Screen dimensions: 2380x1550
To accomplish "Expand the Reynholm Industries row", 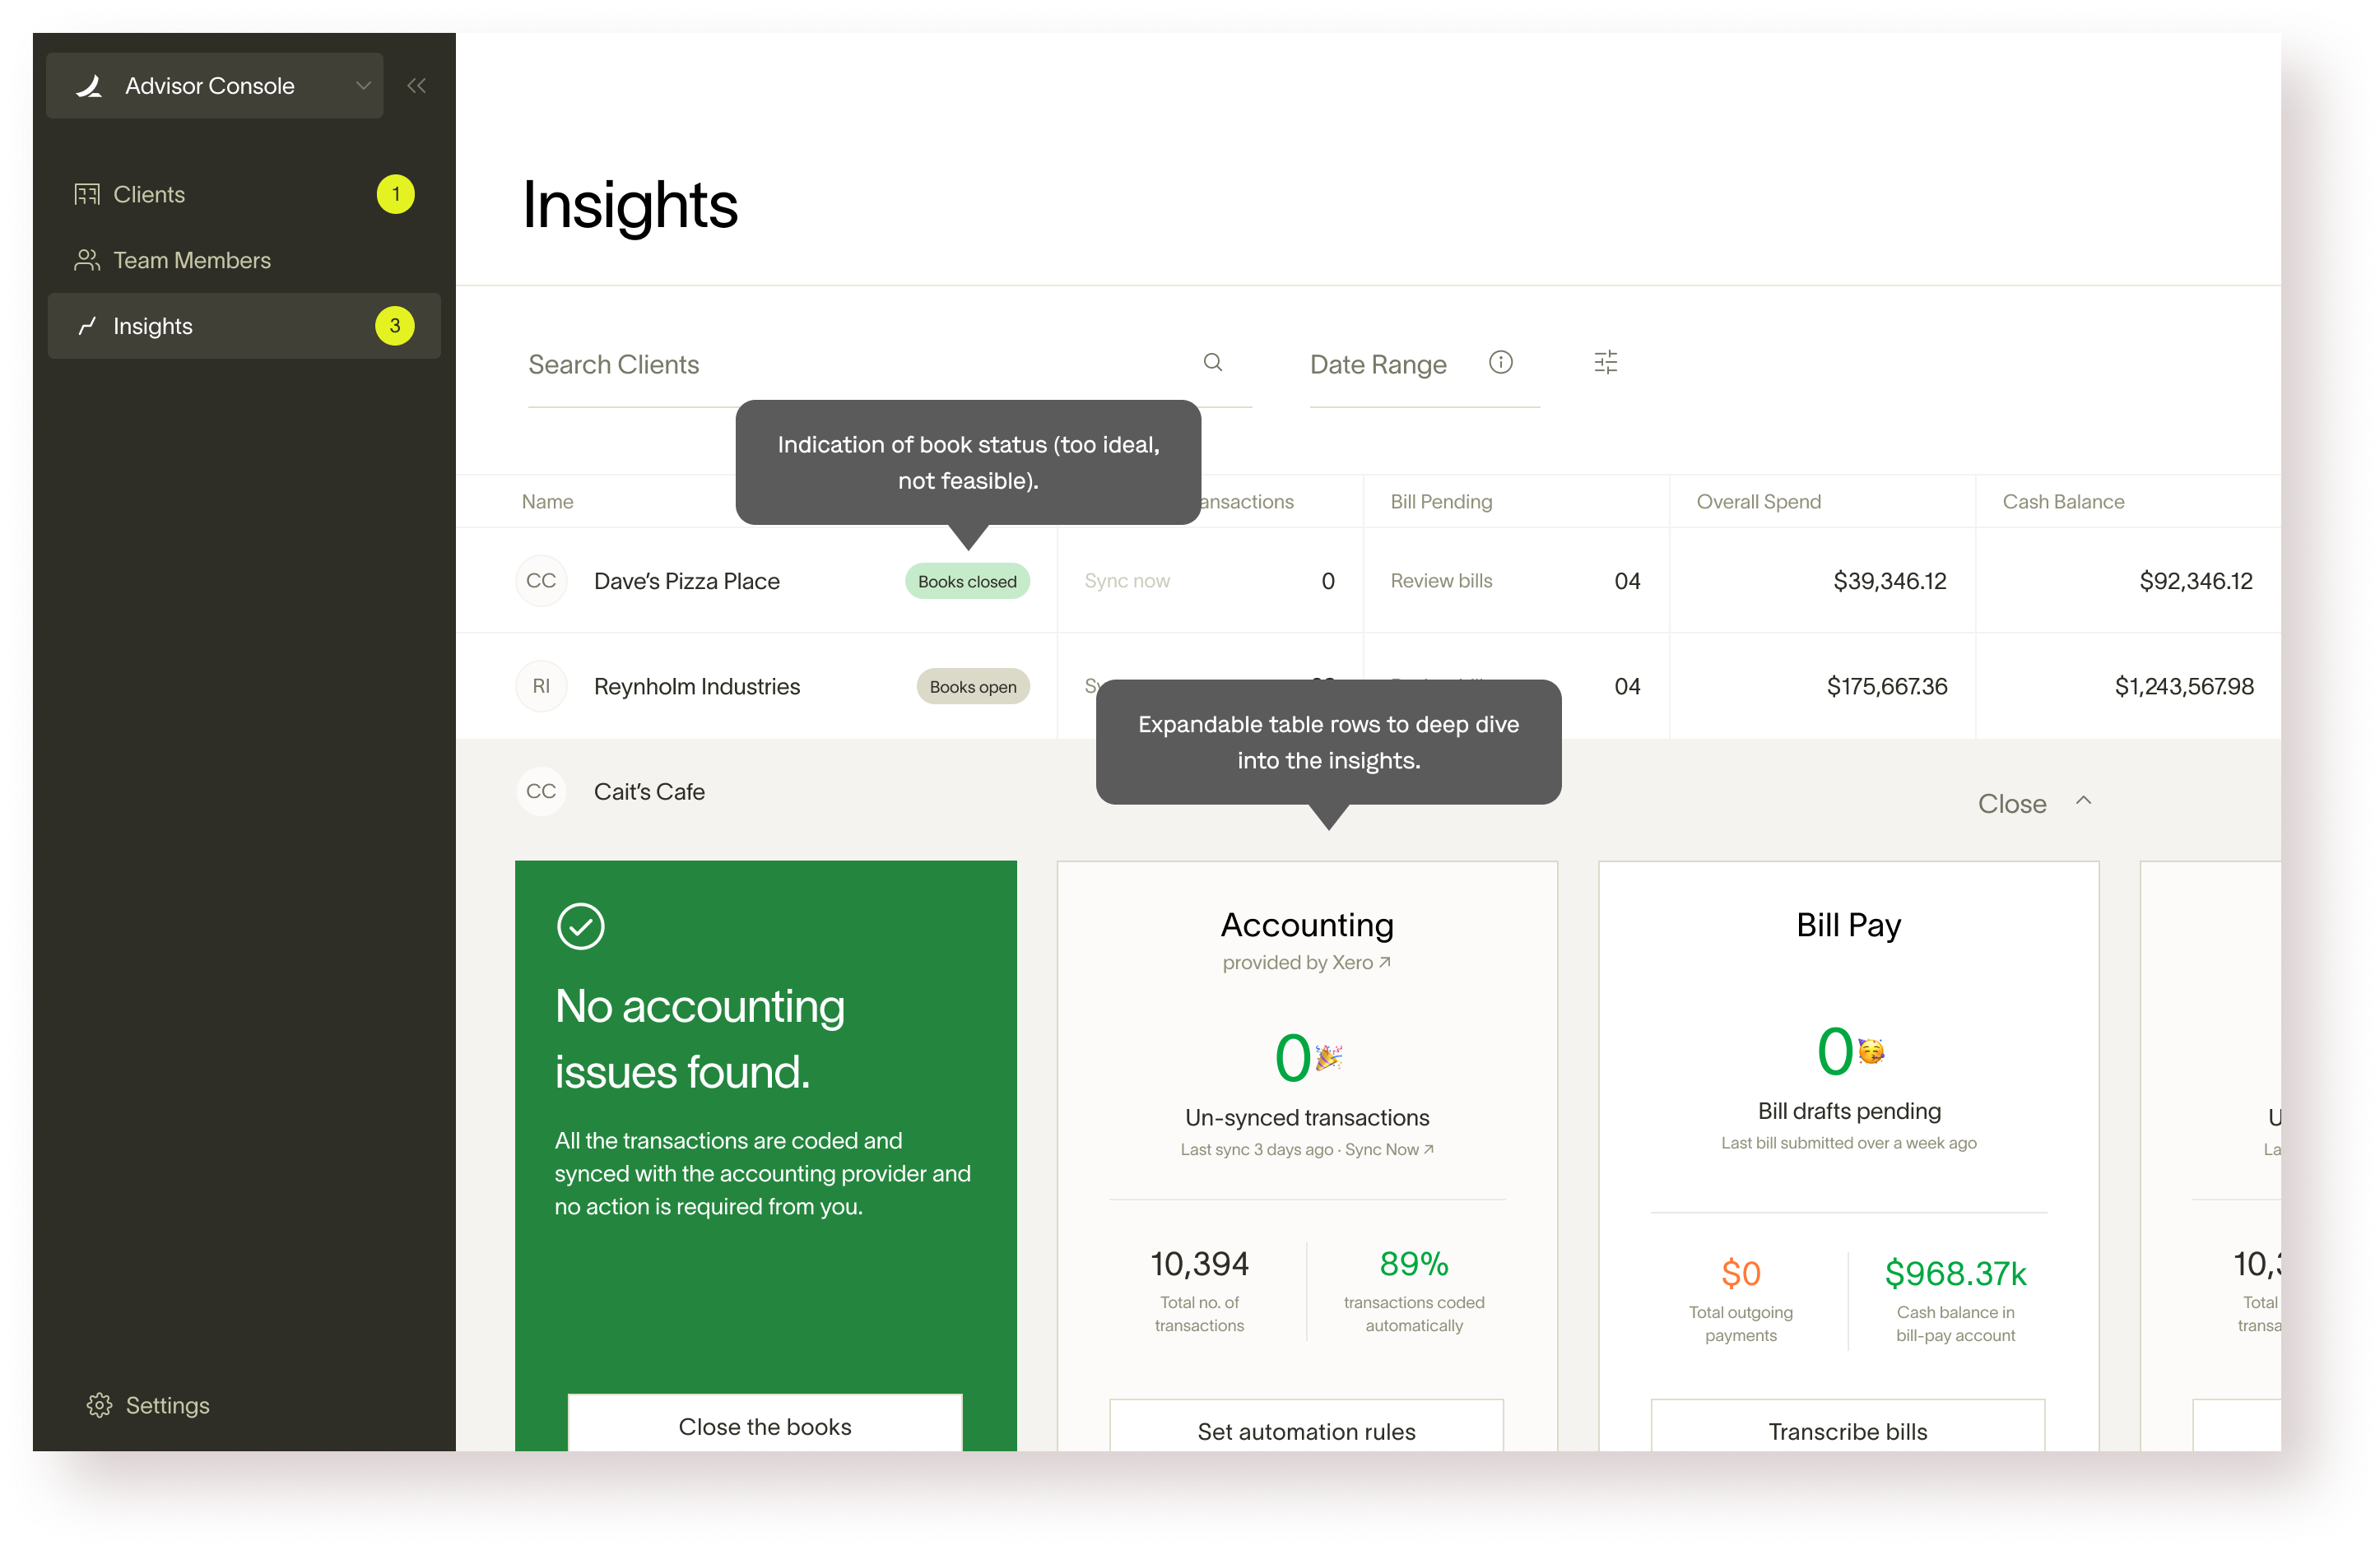I will tap(697, 687).
